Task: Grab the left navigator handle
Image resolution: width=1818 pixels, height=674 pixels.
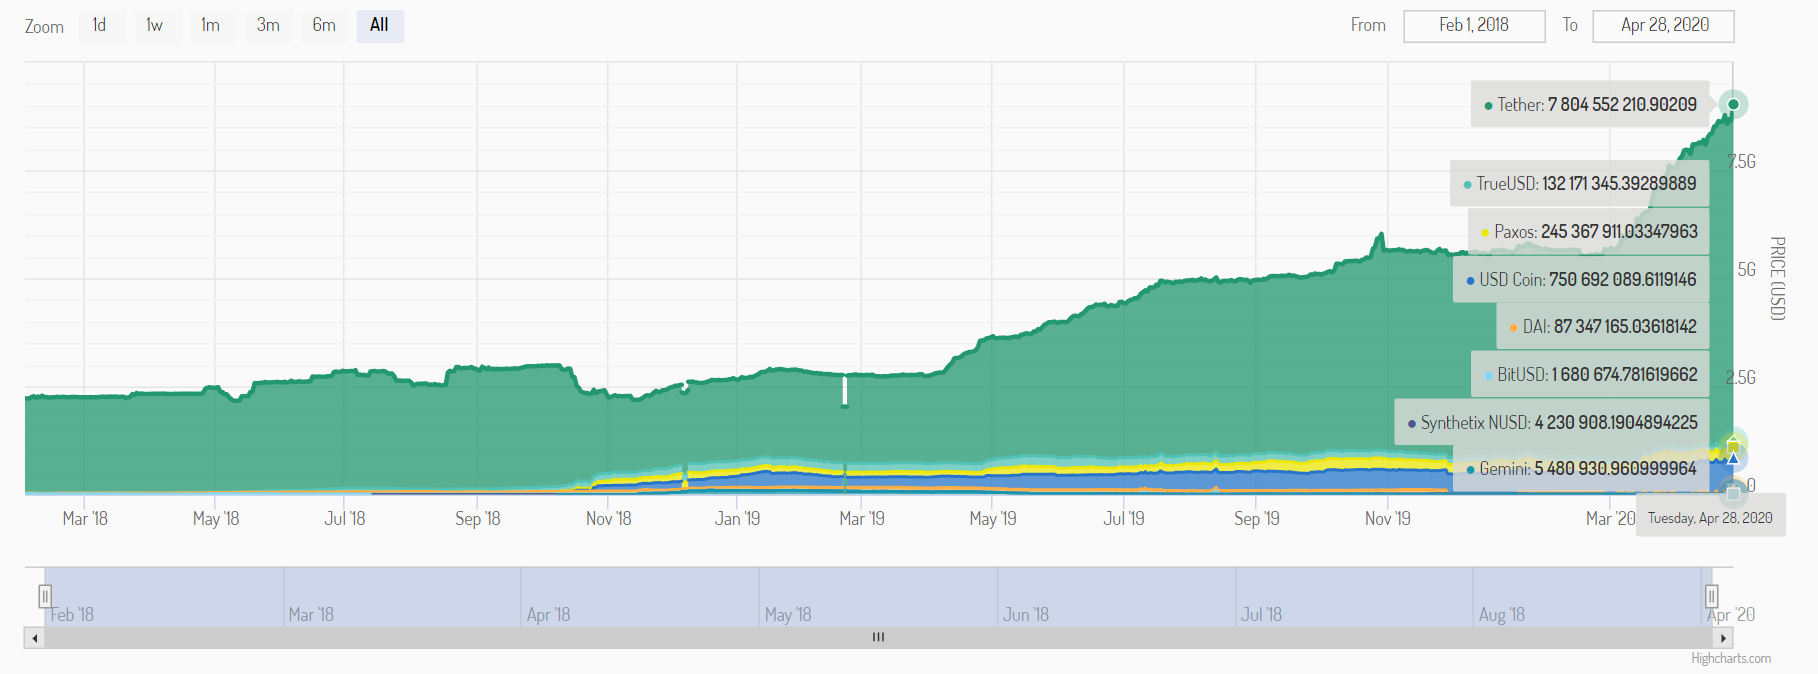Action: 45,596
